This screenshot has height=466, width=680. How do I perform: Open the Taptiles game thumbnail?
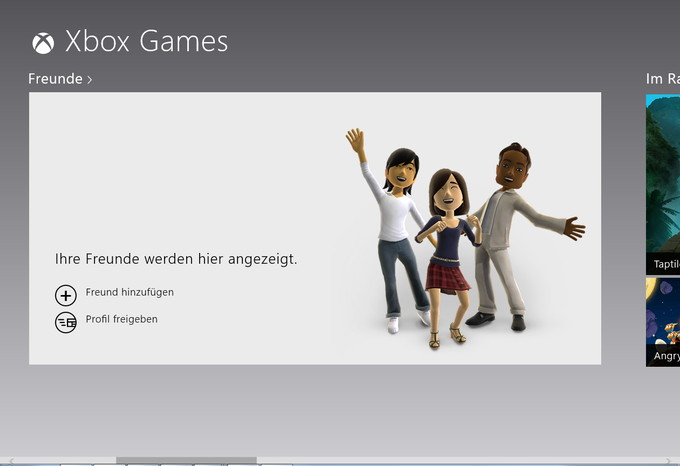tap(663, 185)
